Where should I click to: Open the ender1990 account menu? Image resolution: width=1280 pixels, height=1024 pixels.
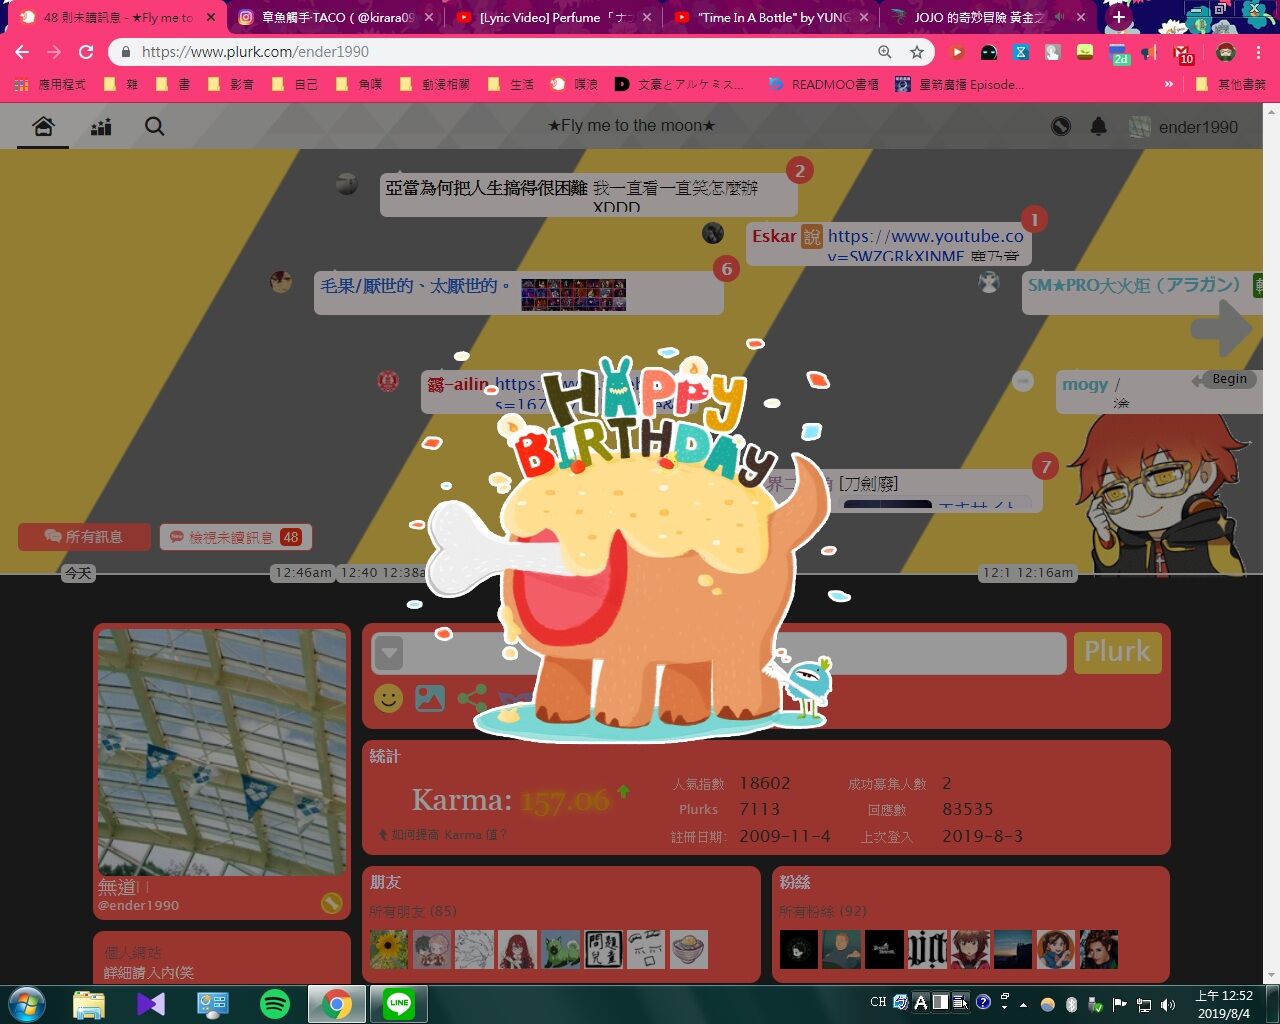coord(1183,127)
